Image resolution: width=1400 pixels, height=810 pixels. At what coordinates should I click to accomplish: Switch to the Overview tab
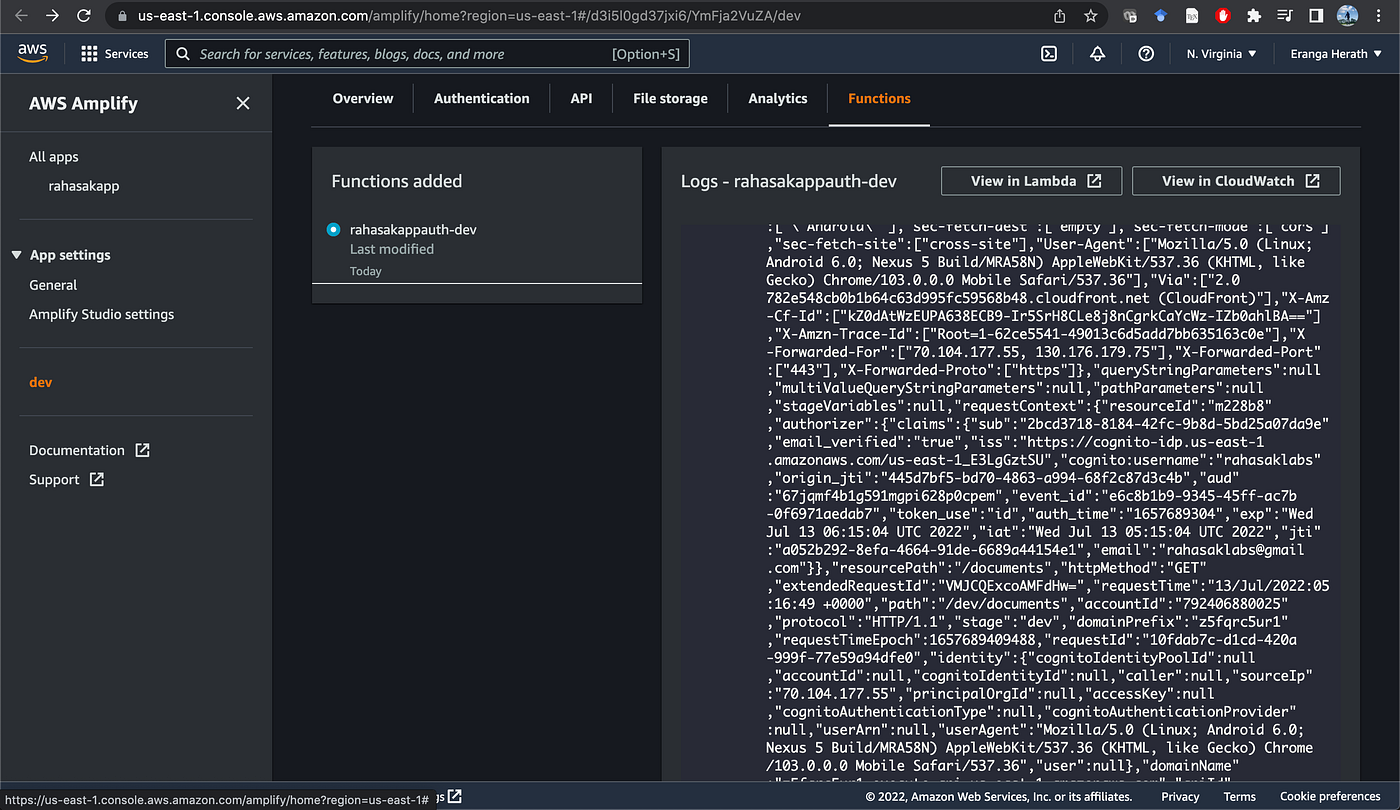pyautogui.click(x=363, y=98)
